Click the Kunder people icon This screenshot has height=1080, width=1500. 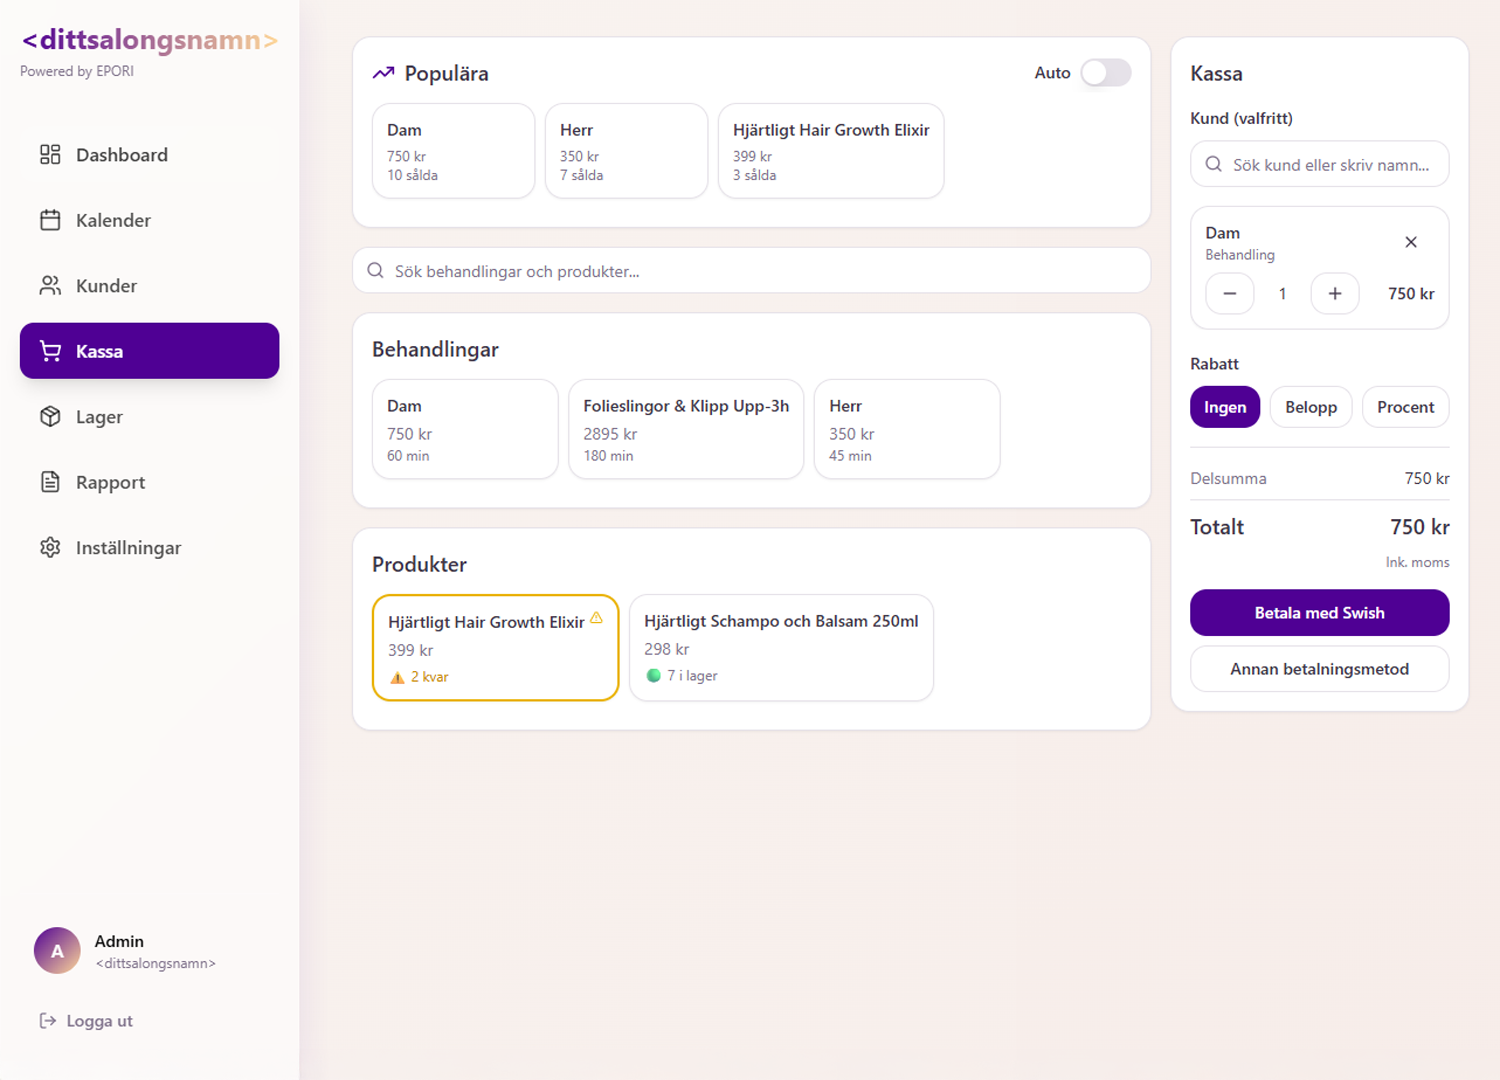tap(50, 286)
